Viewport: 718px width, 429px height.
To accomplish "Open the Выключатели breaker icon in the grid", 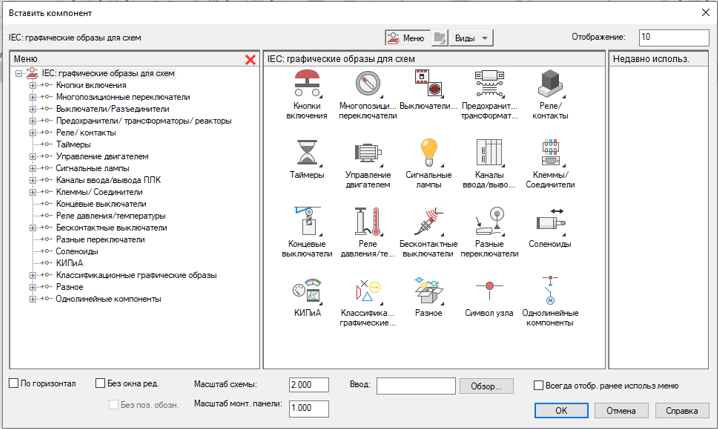I will tap(429, 84).
